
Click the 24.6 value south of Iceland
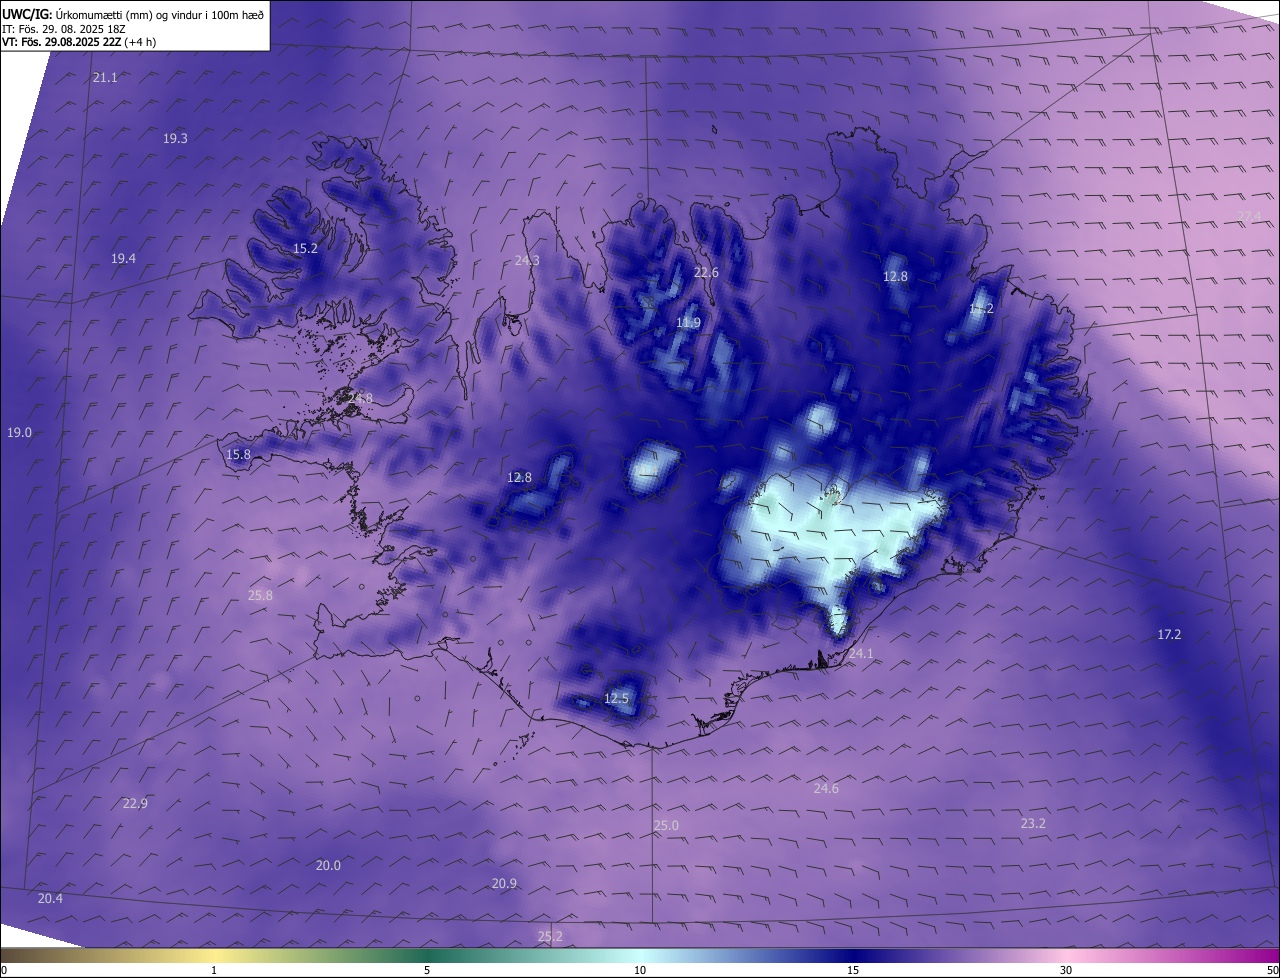click(x=826, y=789)
